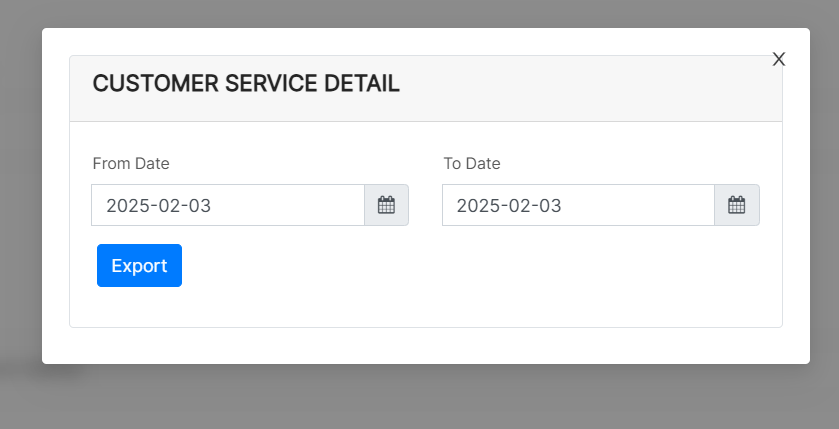Dismiss the Customer Service Detail popup

tap(779, 59)
